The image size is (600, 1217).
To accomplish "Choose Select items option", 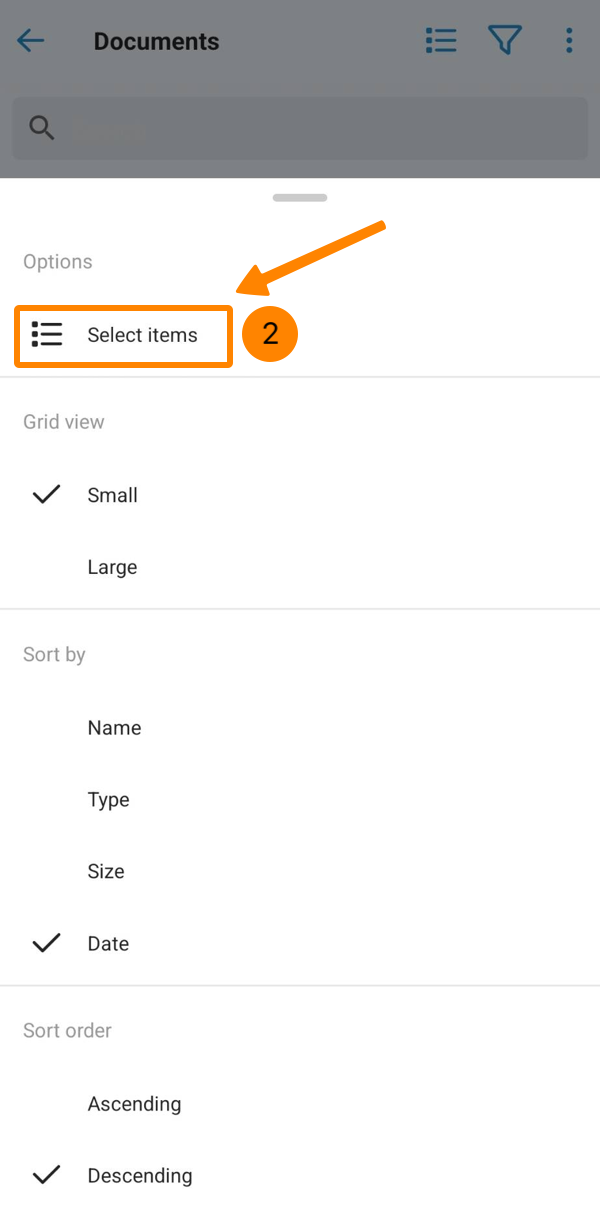I will click(142, 335).
